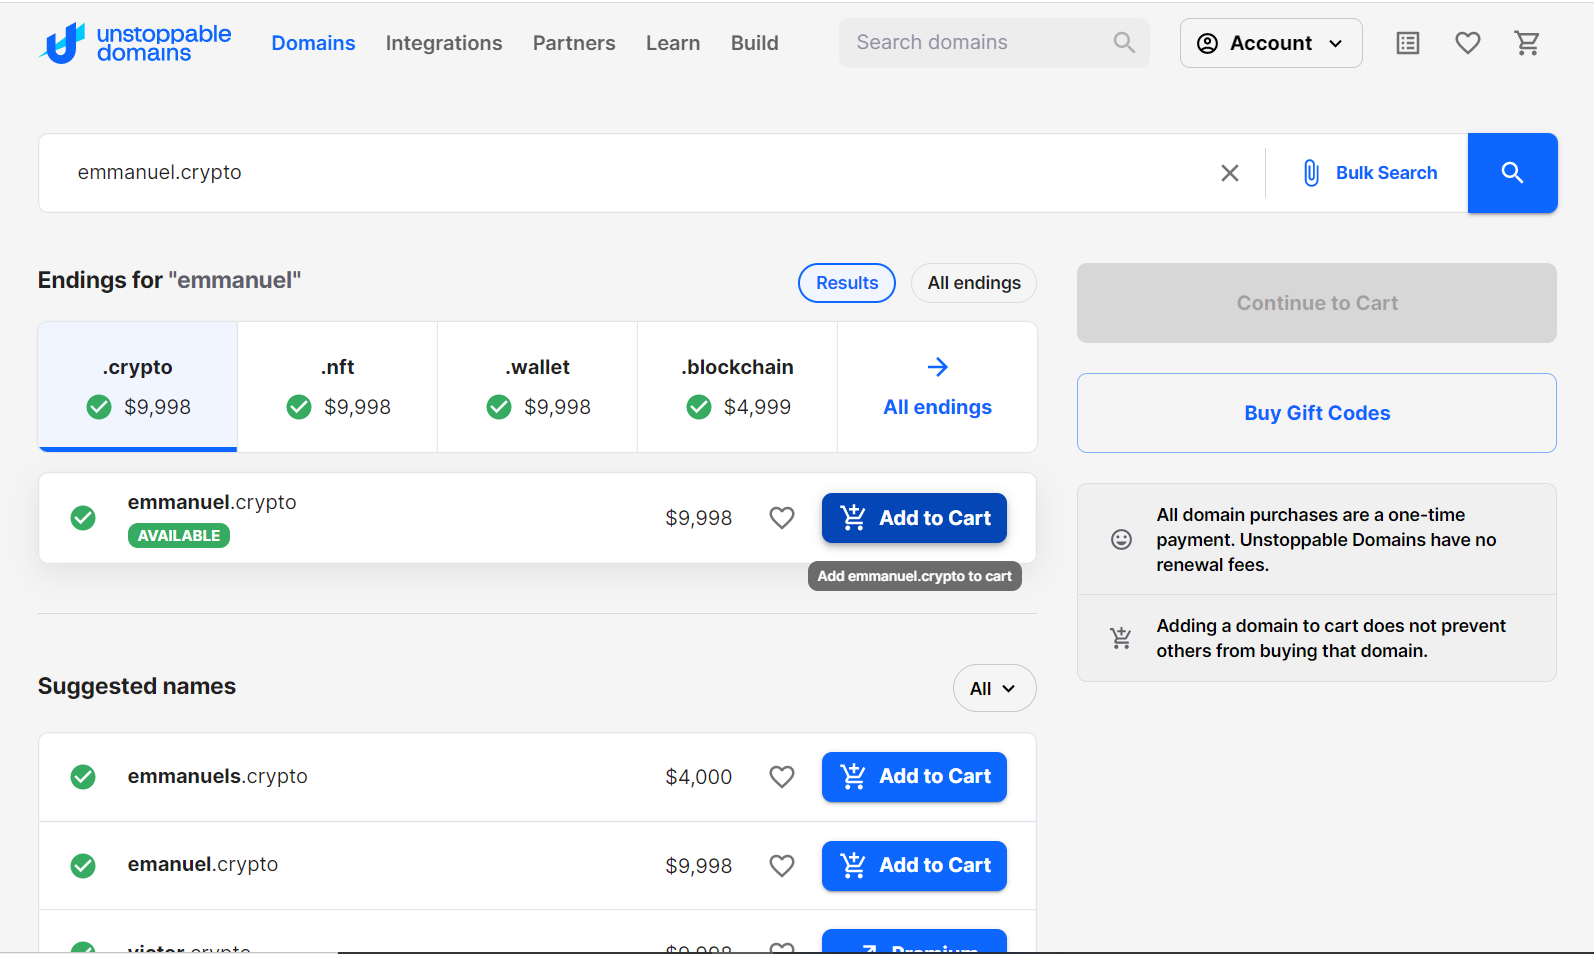Click the magnifier icon in top search
1594x954 pixels.
click(1124, 43)
